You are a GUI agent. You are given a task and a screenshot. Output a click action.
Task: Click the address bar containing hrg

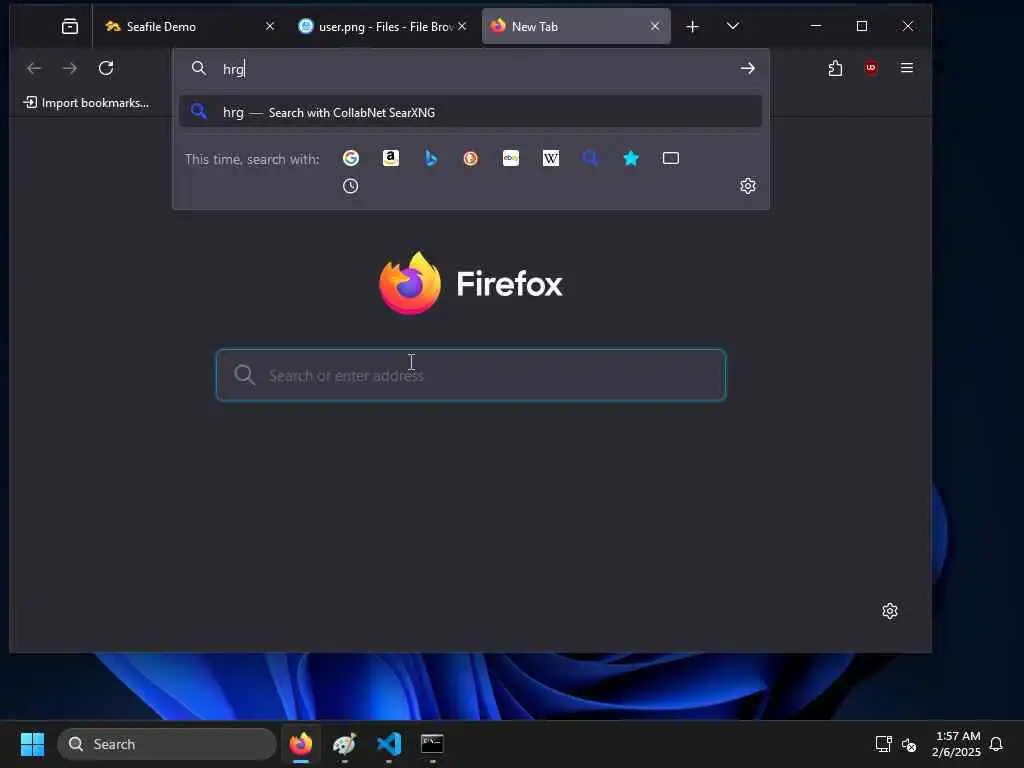(470, 69)
